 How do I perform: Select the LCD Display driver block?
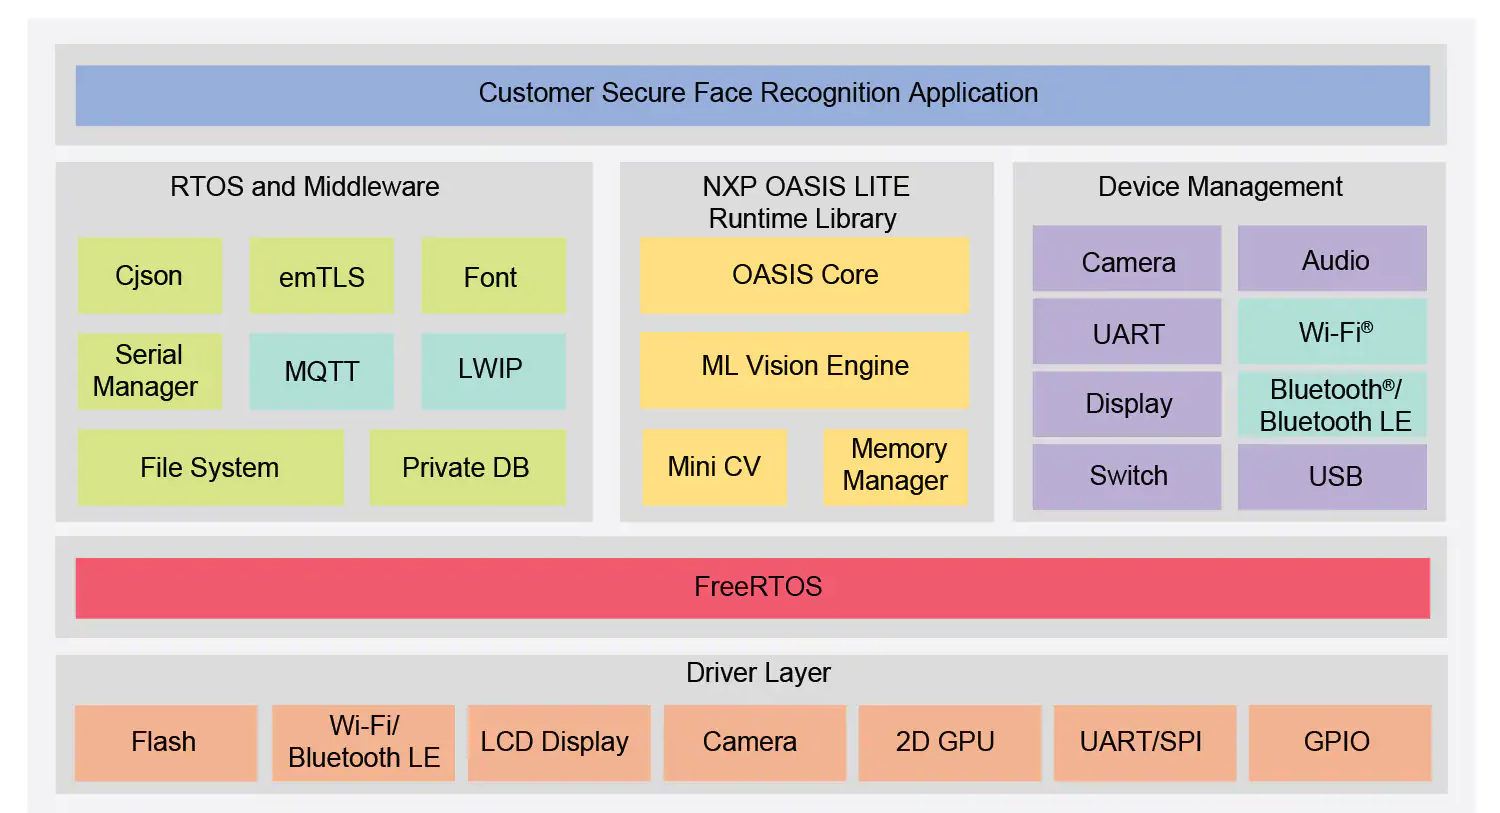tap(559, 743)
